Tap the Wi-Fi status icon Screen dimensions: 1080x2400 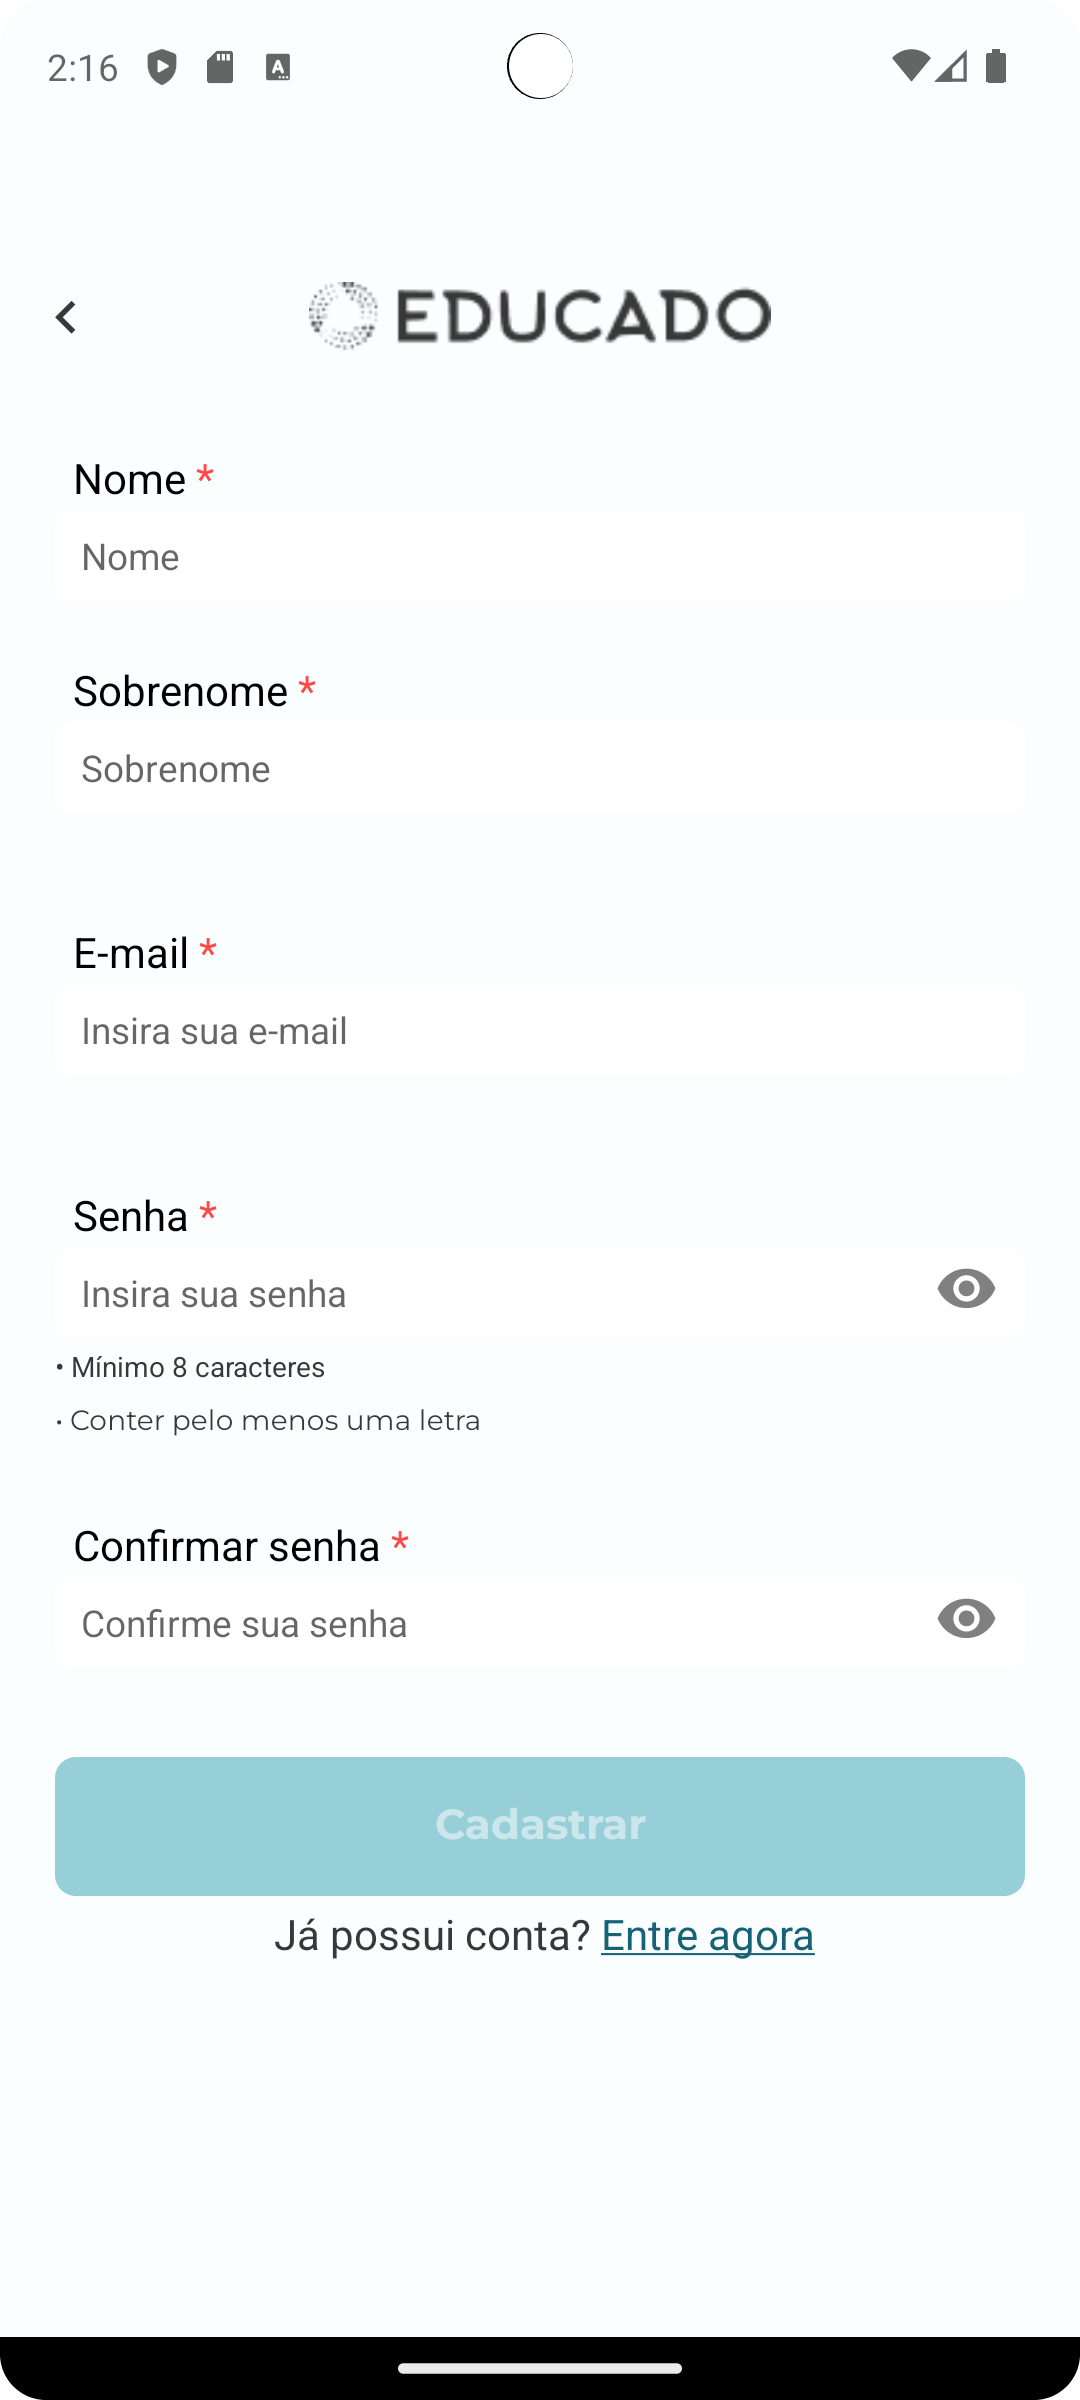tap(909, 66)
